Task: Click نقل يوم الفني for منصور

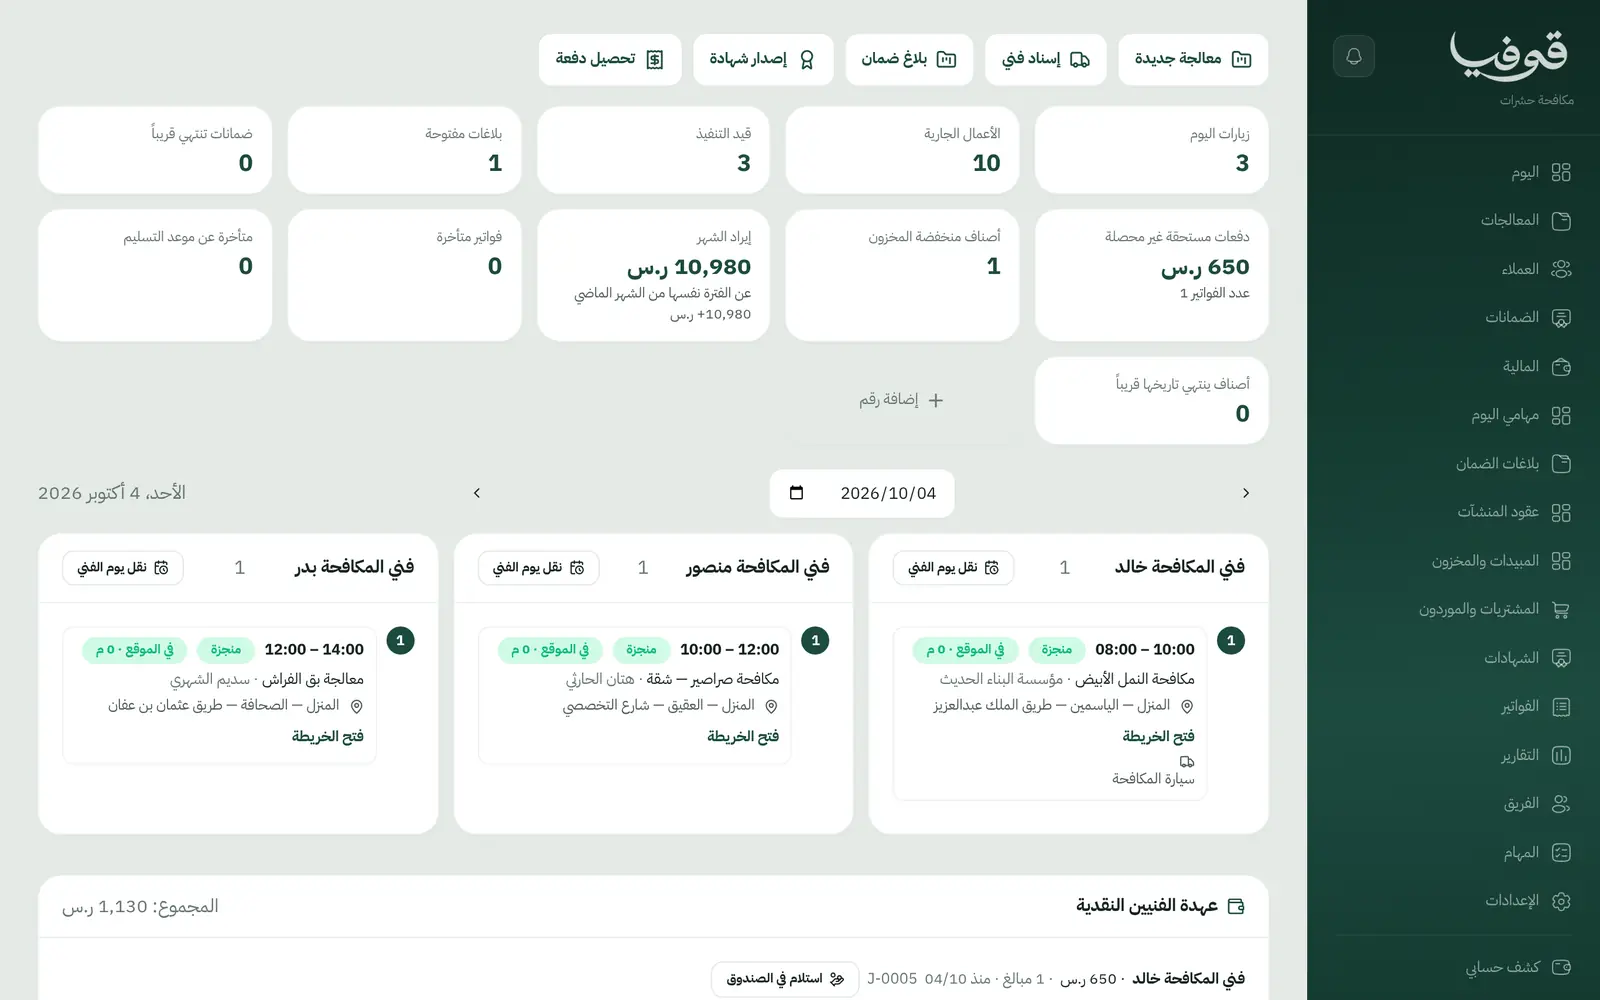Action: [538, 568]
